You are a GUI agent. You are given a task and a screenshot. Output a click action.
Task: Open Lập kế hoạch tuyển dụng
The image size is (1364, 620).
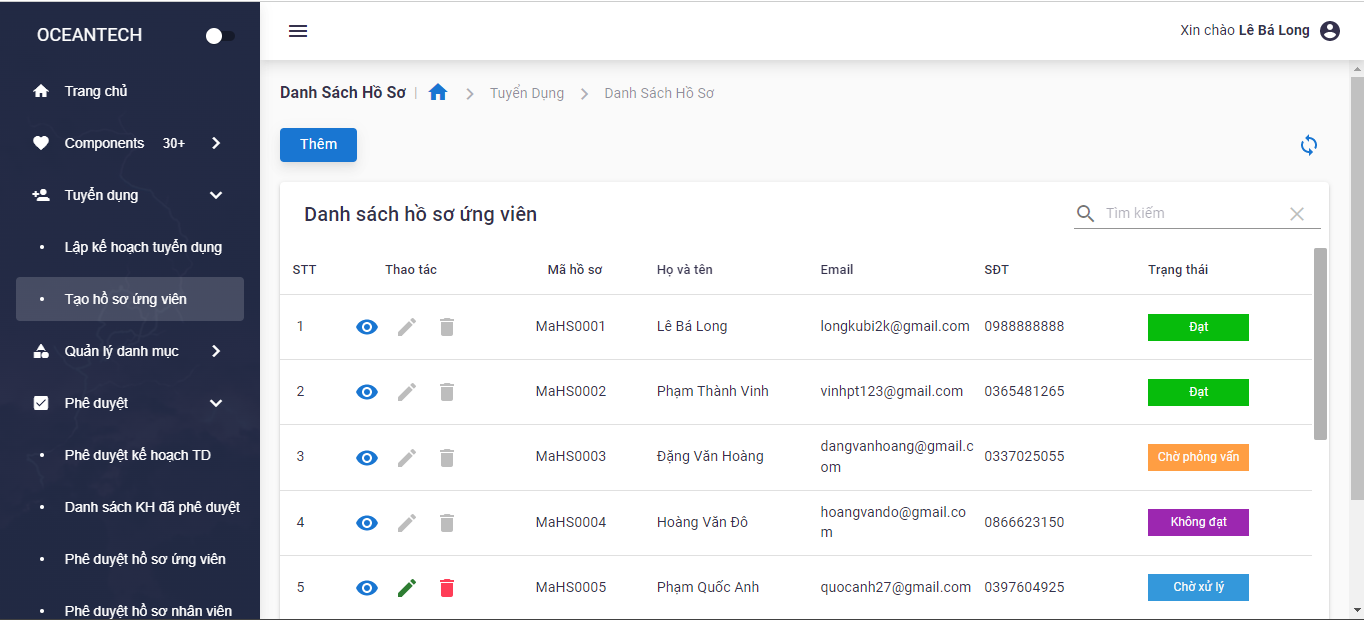(130, 247)
